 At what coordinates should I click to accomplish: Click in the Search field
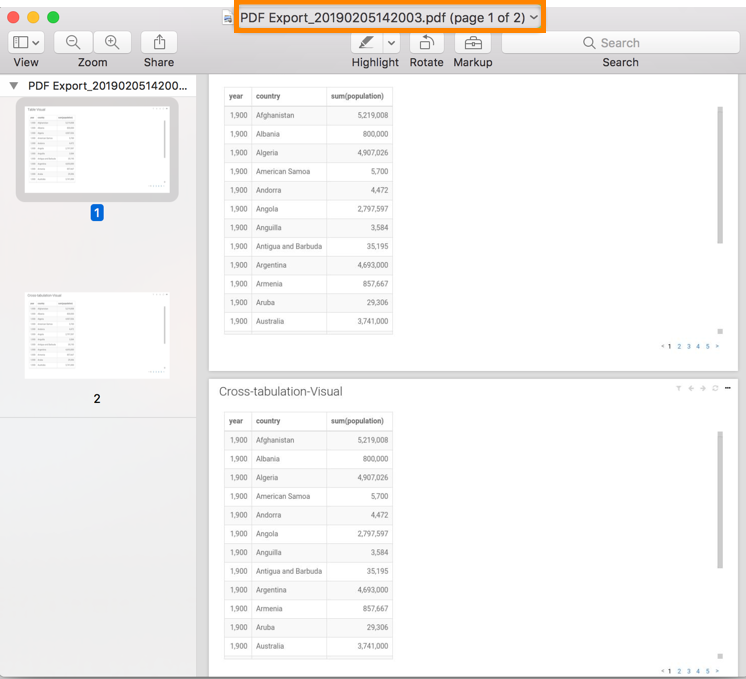point(620,42)
